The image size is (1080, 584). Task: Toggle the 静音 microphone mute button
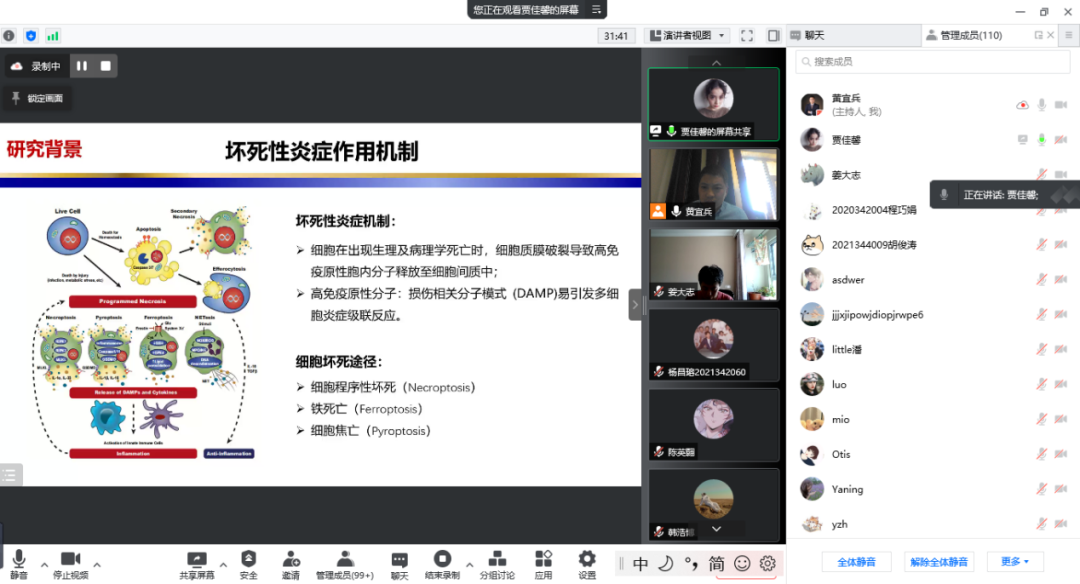point(18,560)
